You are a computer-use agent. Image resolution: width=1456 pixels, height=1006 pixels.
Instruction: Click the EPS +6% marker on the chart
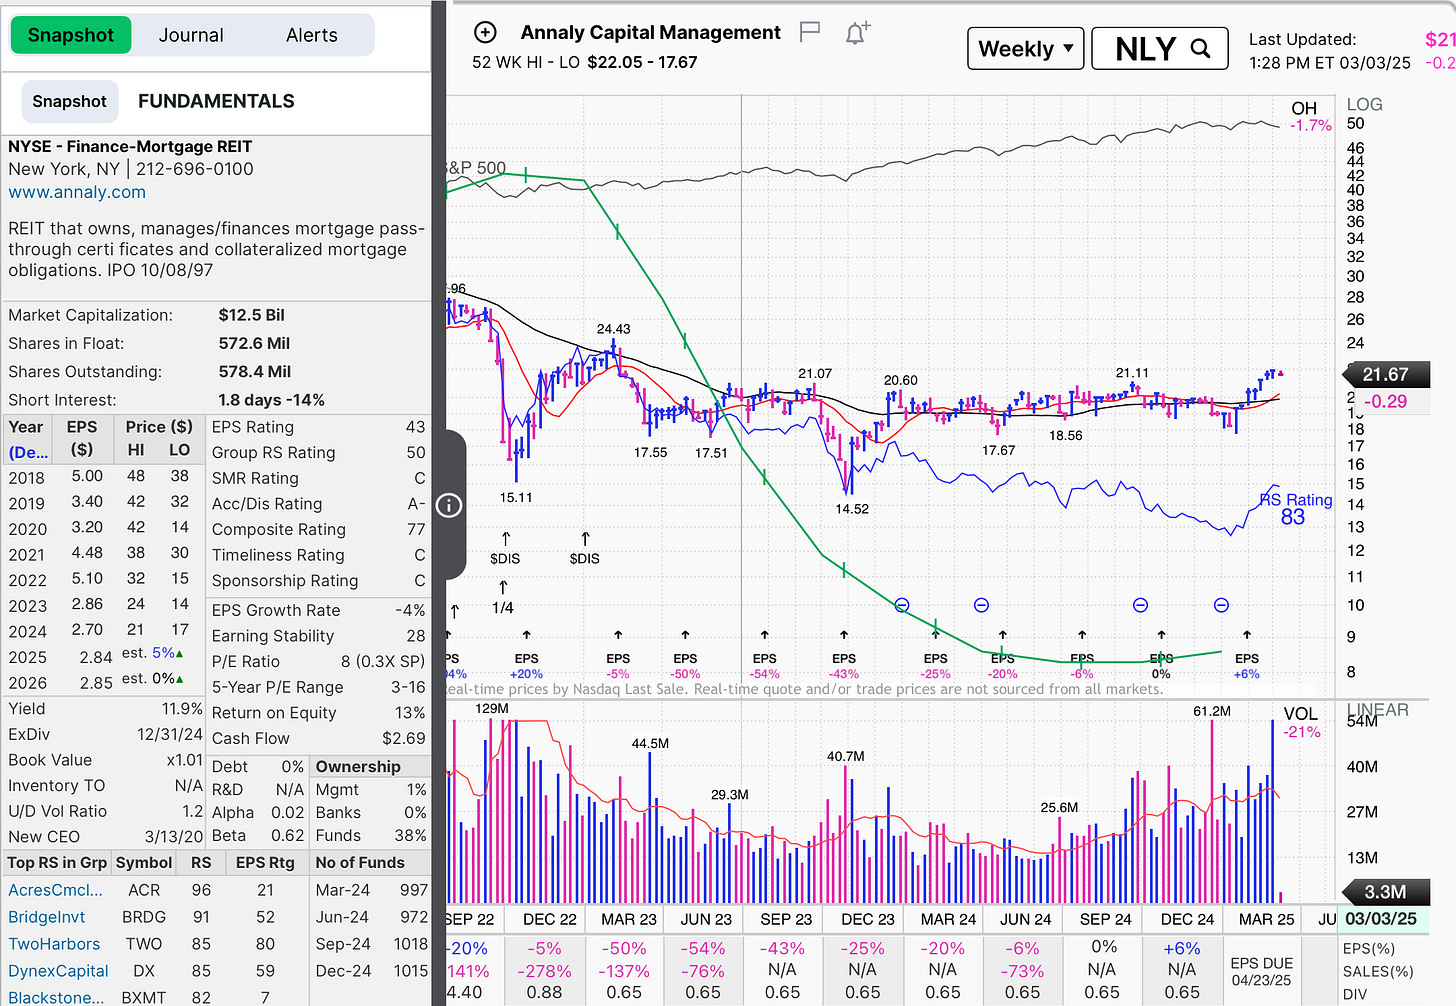click(1247, 666)
